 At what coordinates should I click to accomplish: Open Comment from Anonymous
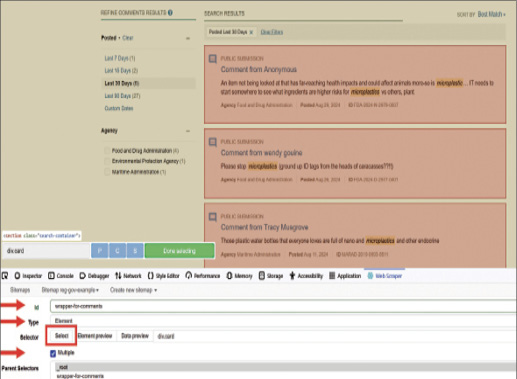pos(259,69)
